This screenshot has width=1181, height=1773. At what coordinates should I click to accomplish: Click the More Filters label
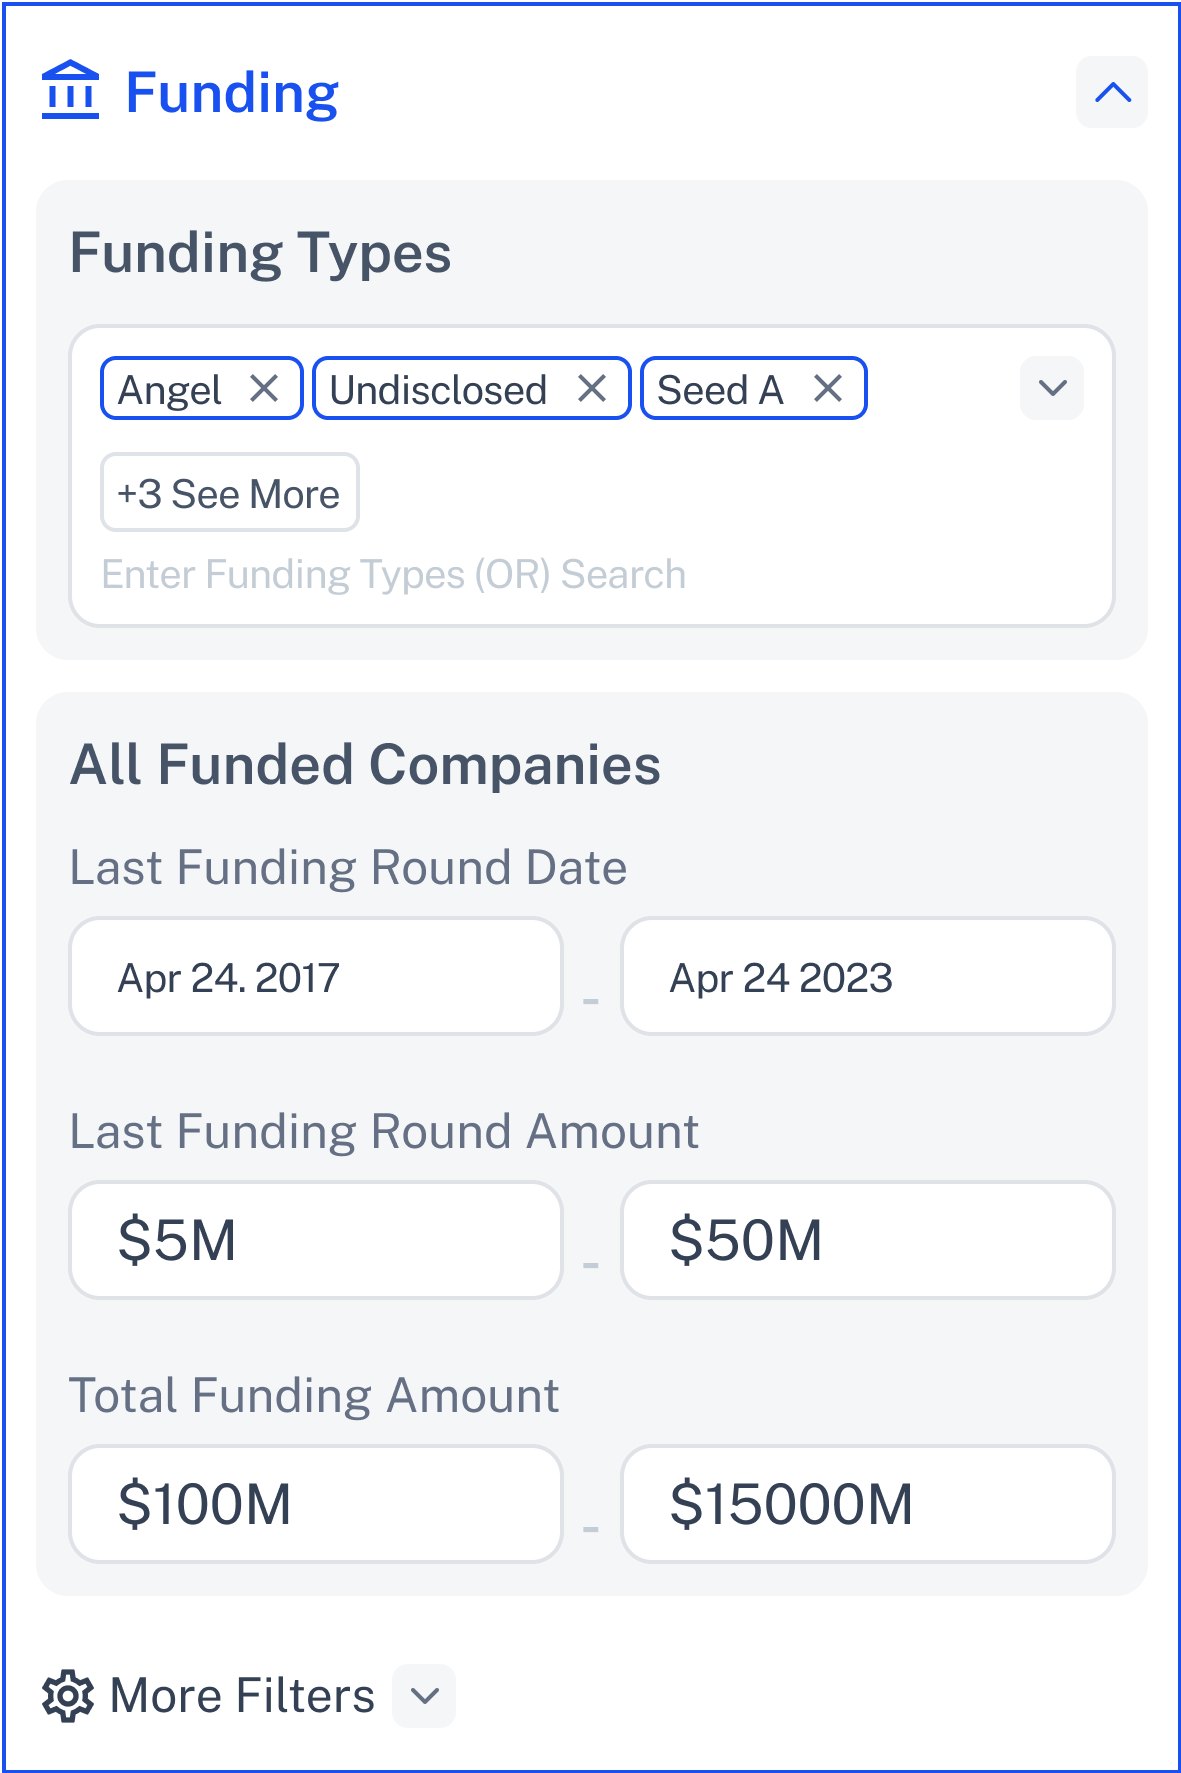click(242, 1696)
